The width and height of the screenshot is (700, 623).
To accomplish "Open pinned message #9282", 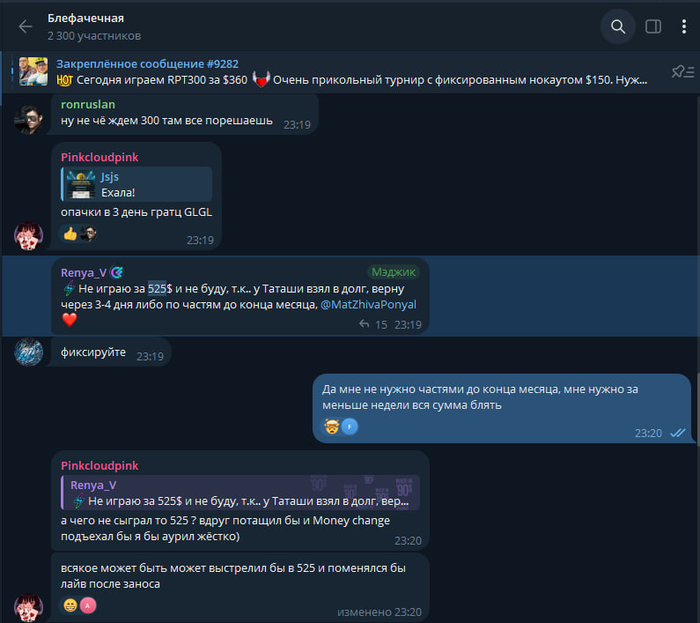I will (x=351, y=72).
